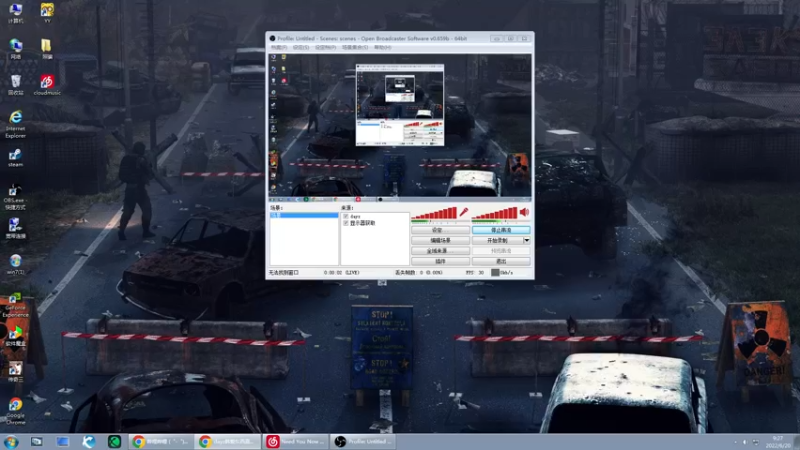Click the blue desktop taskbar icon
Image resolution: width=800 pixels, height=450 pixels.
[62, 441]
